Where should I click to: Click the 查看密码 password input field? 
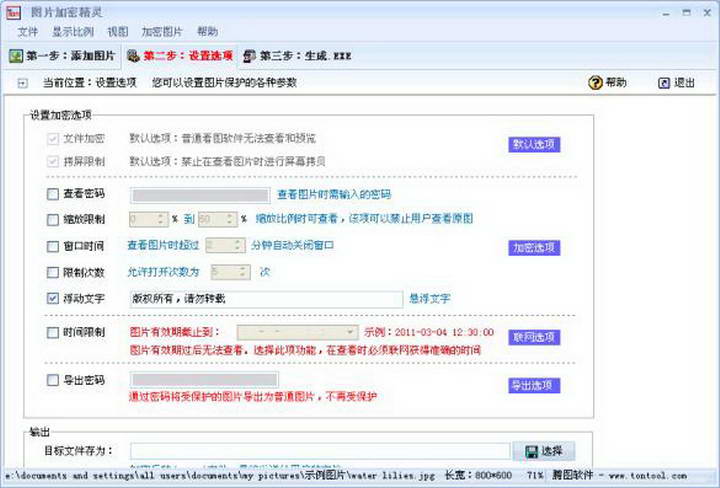[200, 195]
